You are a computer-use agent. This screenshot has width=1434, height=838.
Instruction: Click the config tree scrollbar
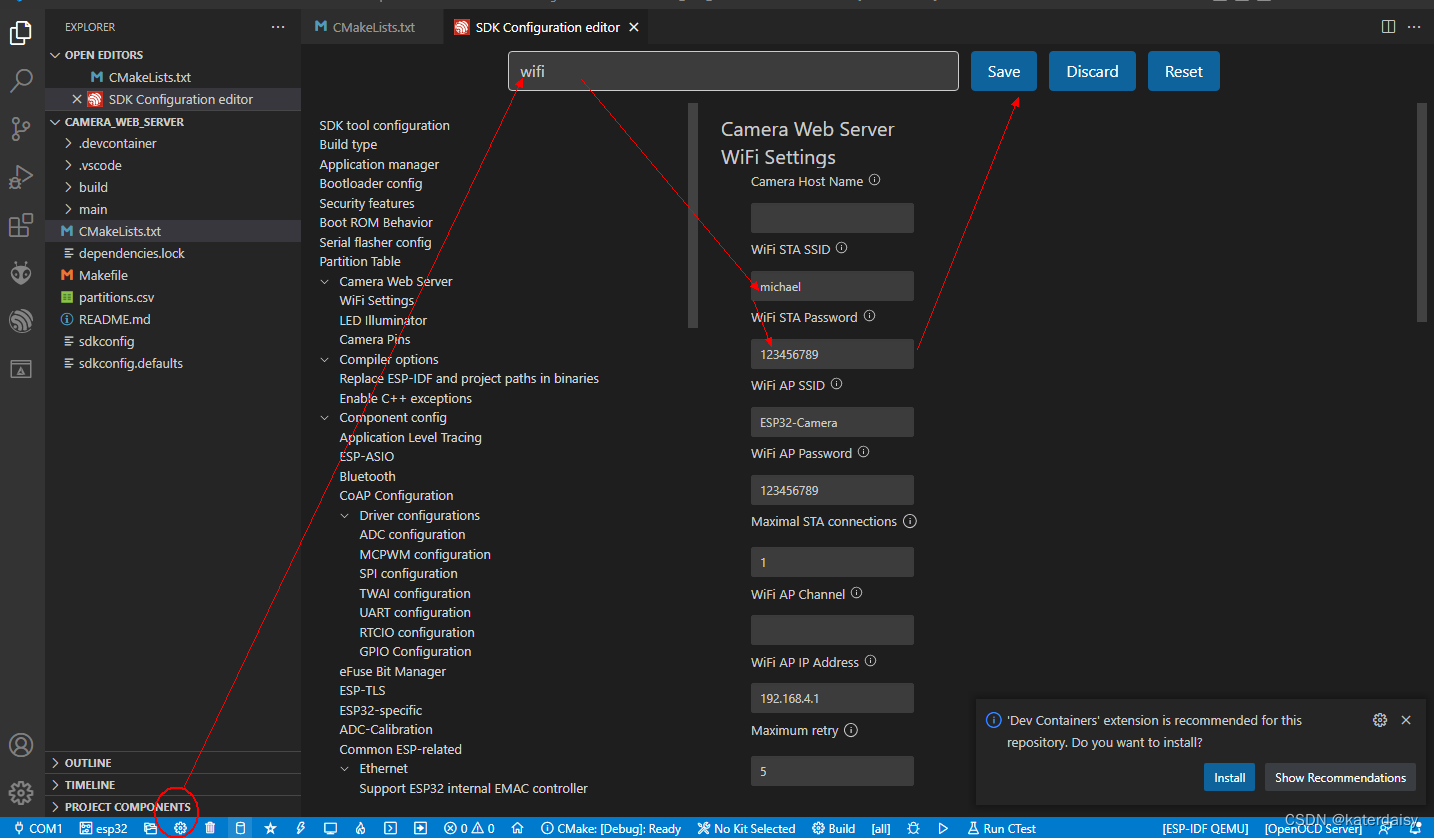[693, 215]
